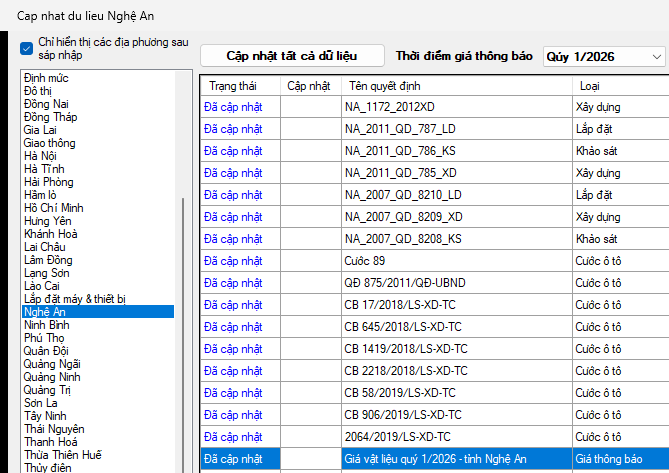Click 'Đã cập nhật' link for NA_1172_2012XD
Viewport: 669px width, 473px height.
click(x=232, y=106)
